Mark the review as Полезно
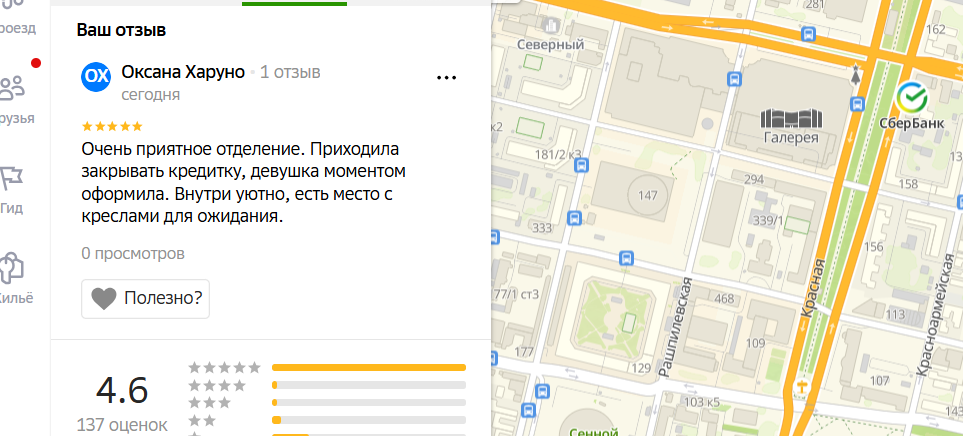This screenshot has height=436, width=963. point(146,299)
